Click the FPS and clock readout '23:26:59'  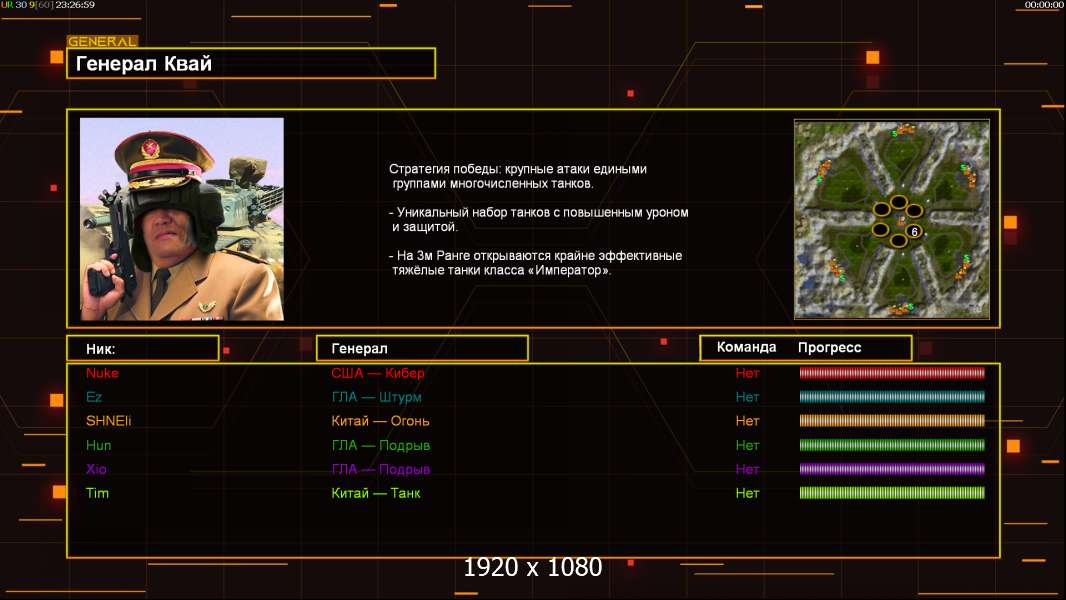point(48,5)
